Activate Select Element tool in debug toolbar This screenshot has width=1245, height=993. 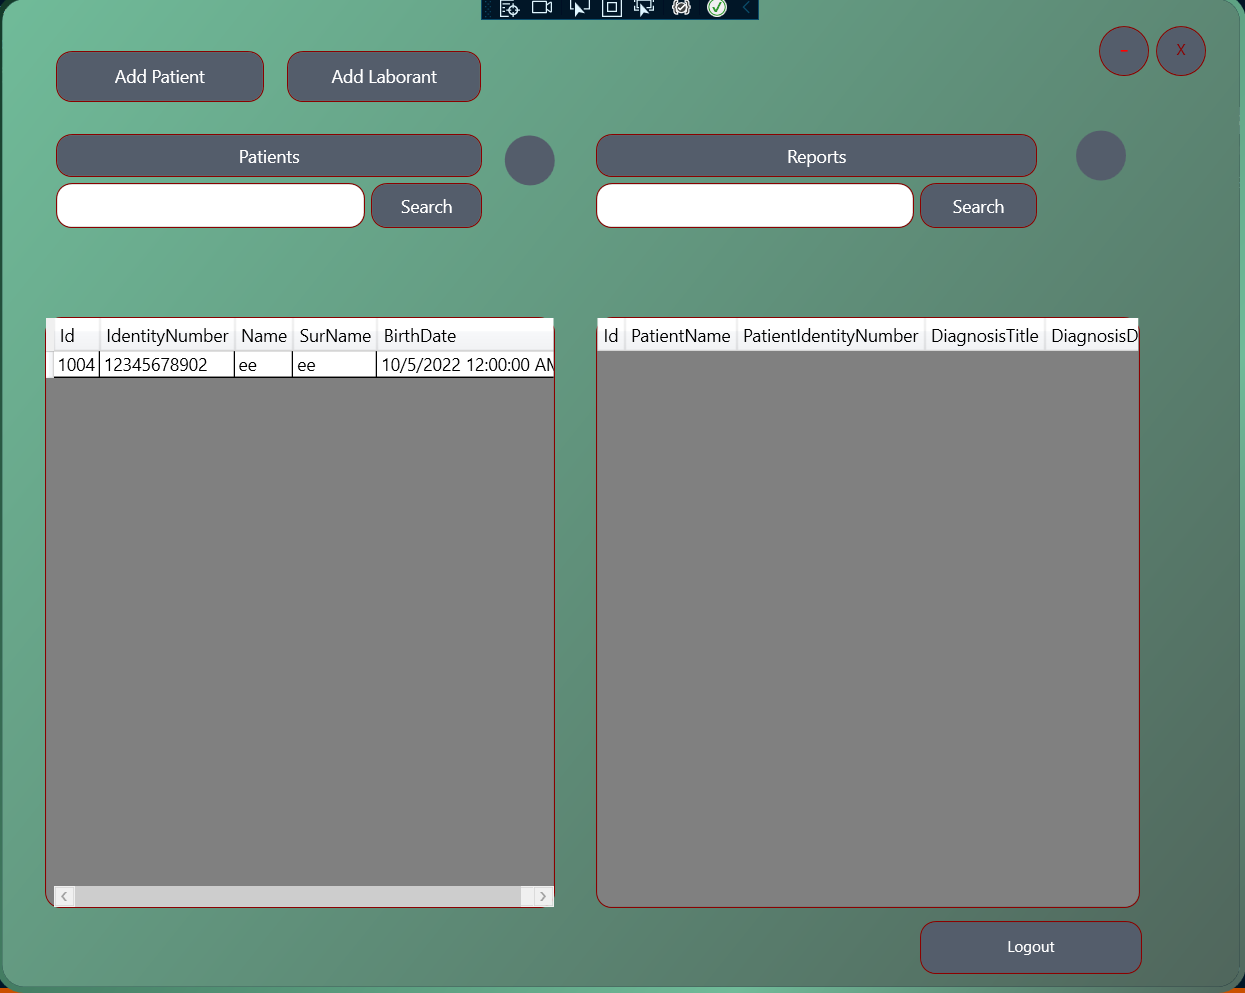coord(578,8)
